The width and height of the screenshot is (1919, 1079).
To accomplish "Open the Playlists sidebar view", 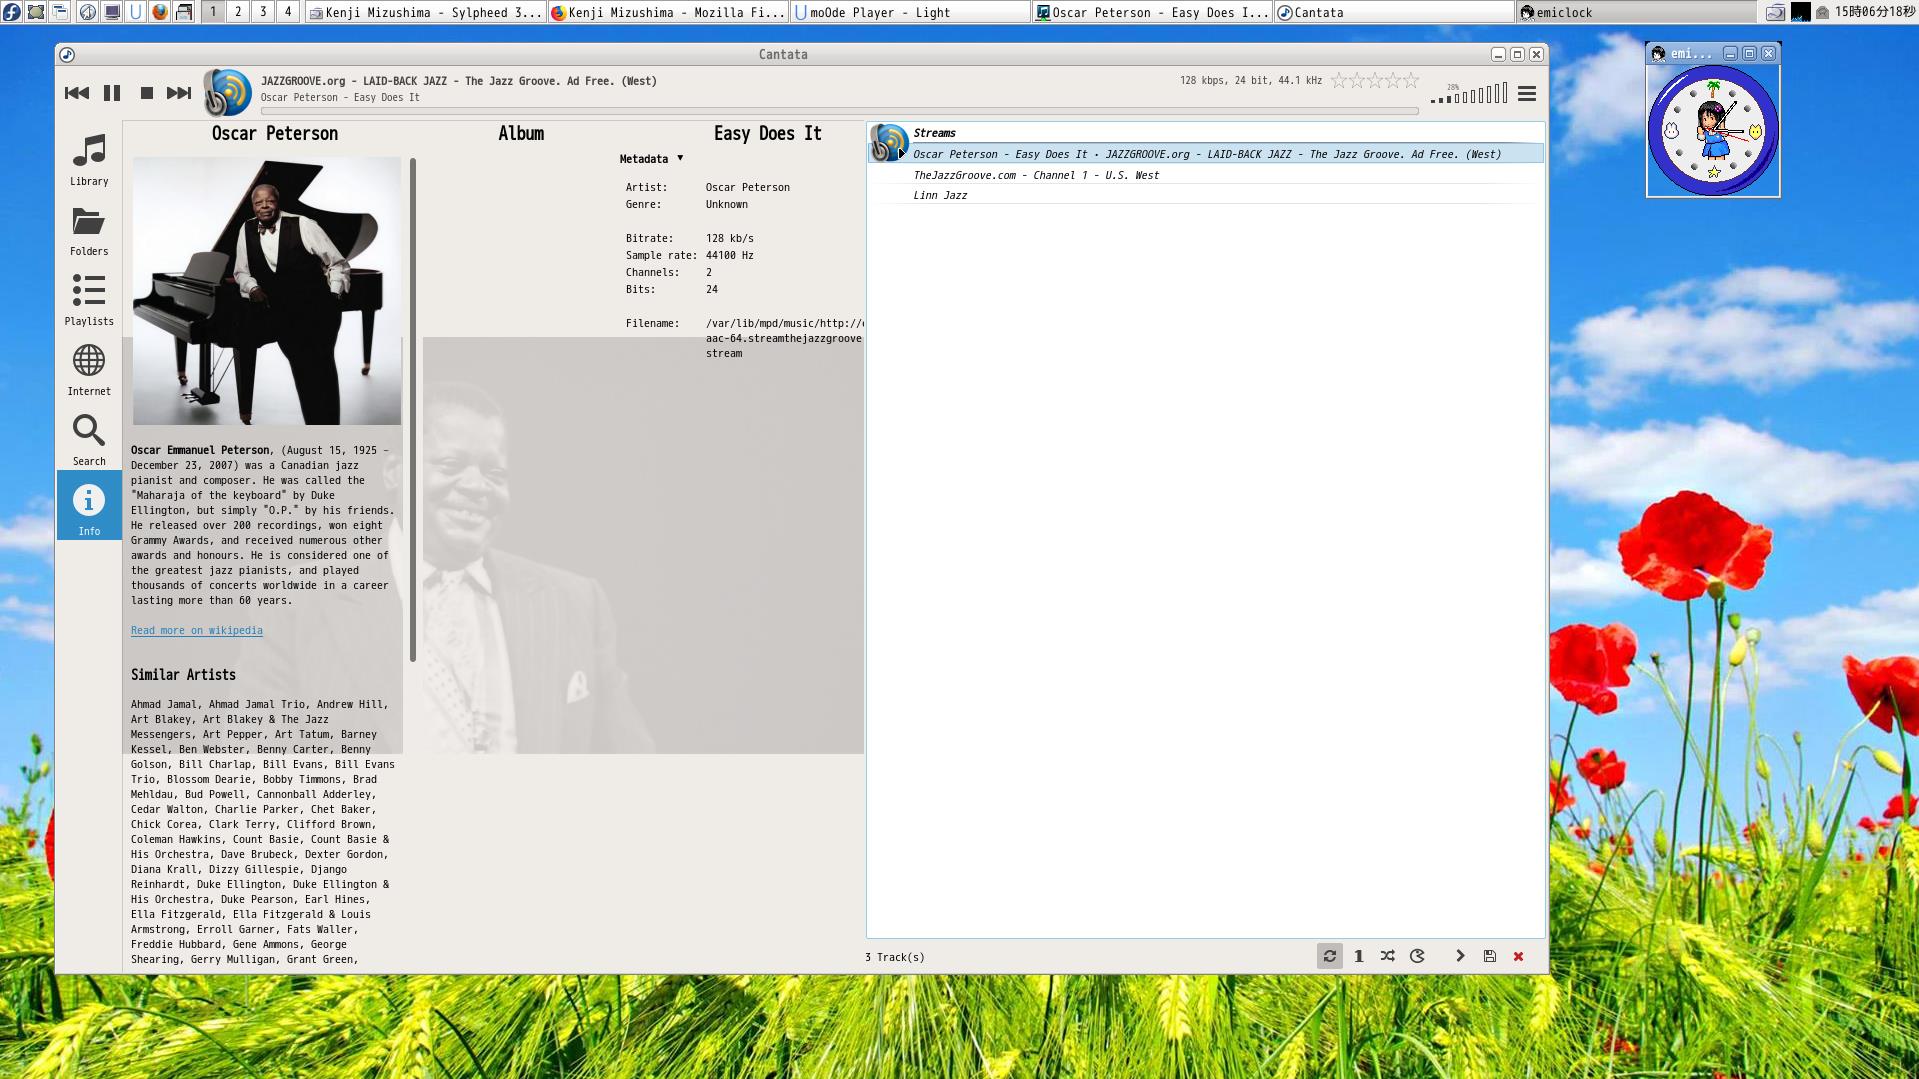I will click(89, 300).
